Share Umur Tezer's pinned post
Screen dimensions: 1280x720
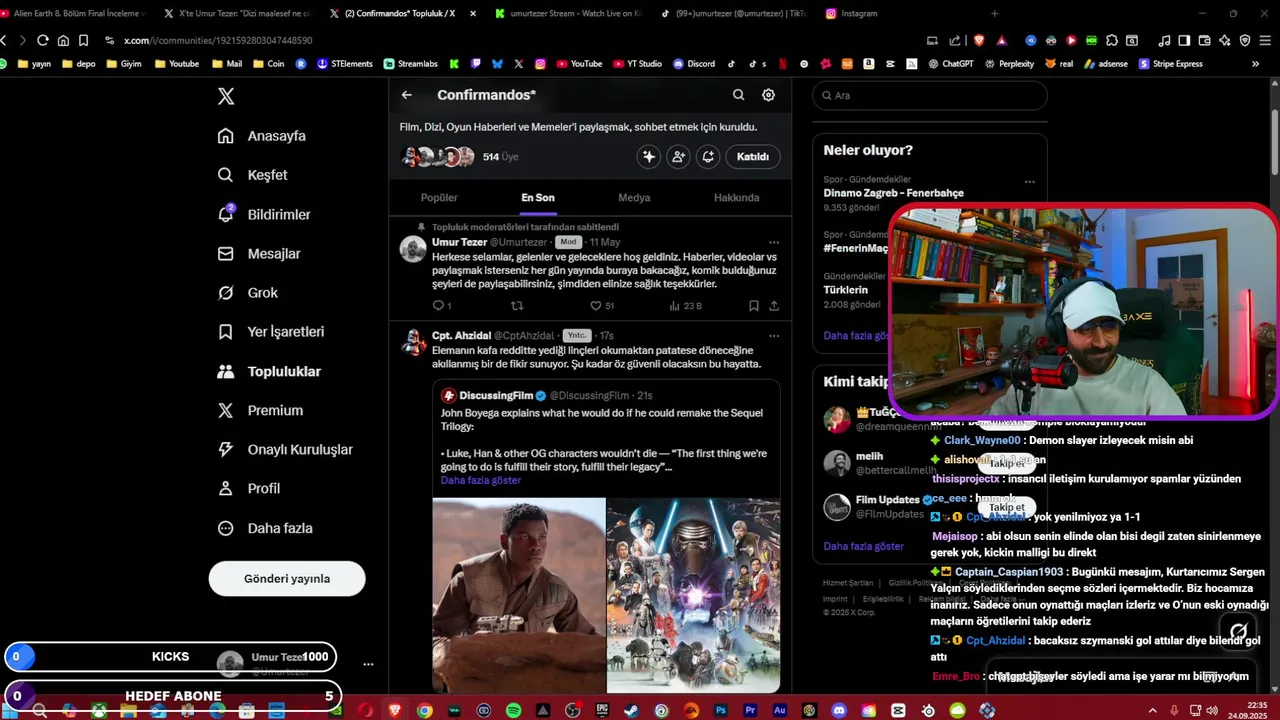[x=773, y=306]
